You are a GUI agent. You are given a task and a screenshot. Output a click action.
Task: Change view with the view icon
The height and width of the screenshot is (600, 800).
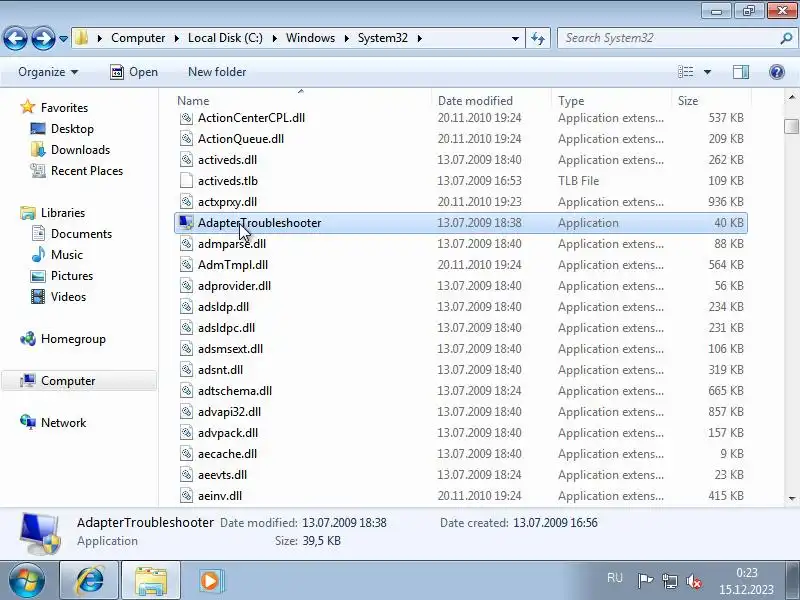point(685,72)
